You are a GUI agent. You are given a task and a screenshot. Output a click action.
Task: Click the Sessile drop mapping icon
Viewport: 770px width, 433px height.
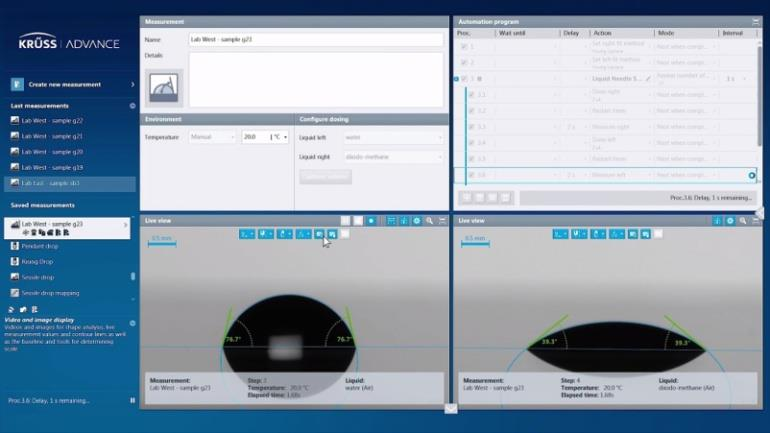pyautogui.click(x=15, y=293)
